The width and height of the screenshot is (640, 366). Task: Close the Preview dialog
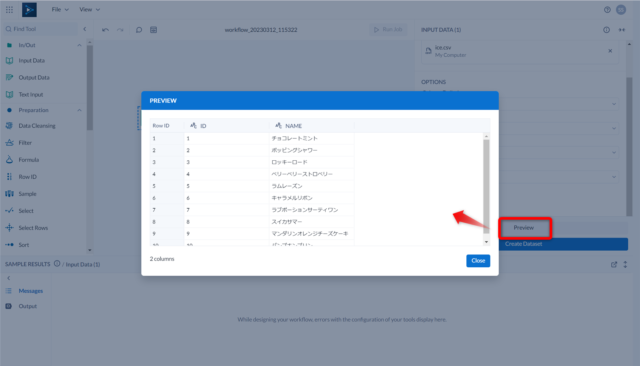478,261
